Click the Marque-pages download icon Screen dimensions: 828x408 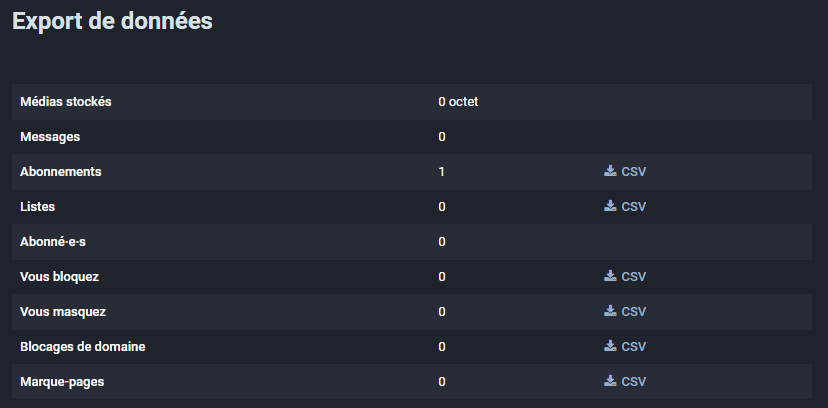pos(610,381)
